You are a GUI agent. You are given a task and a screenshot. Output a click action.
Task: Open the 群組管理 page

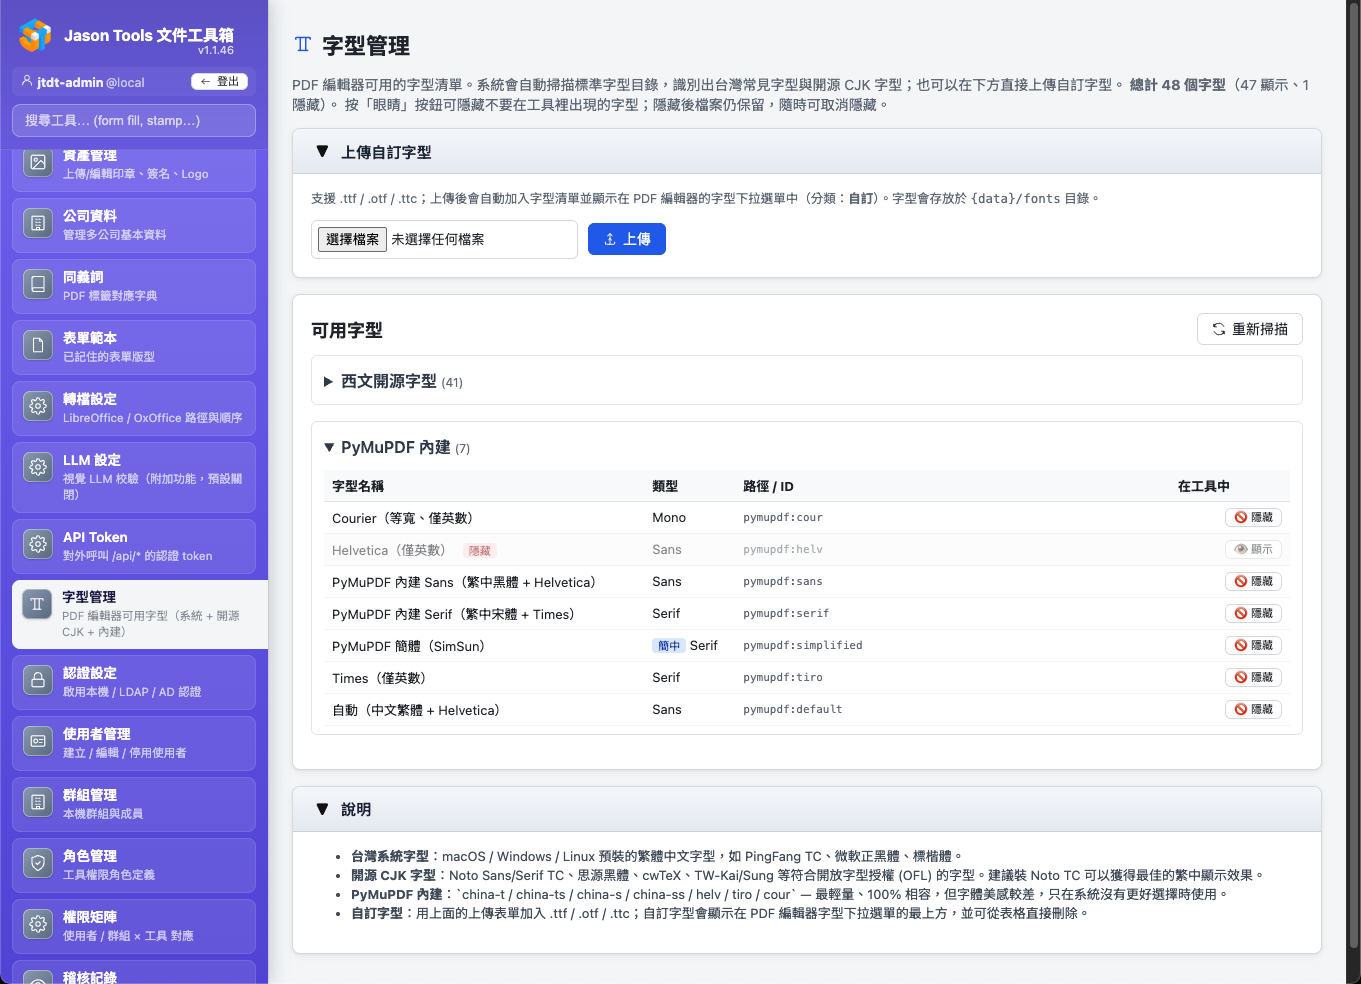[x=37, y=802]
